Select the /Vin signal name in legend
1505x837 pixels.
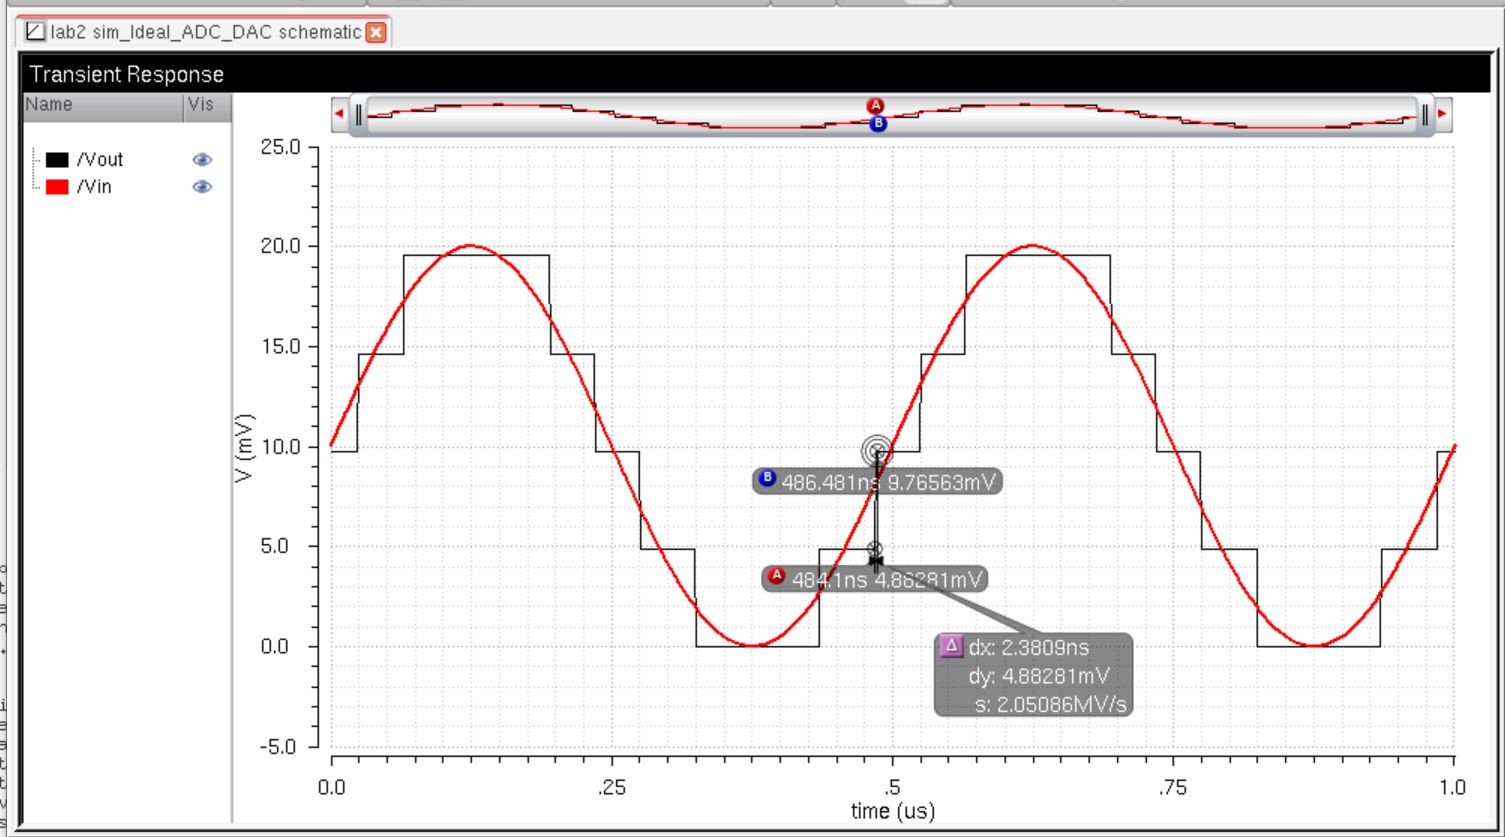[94, 187]
